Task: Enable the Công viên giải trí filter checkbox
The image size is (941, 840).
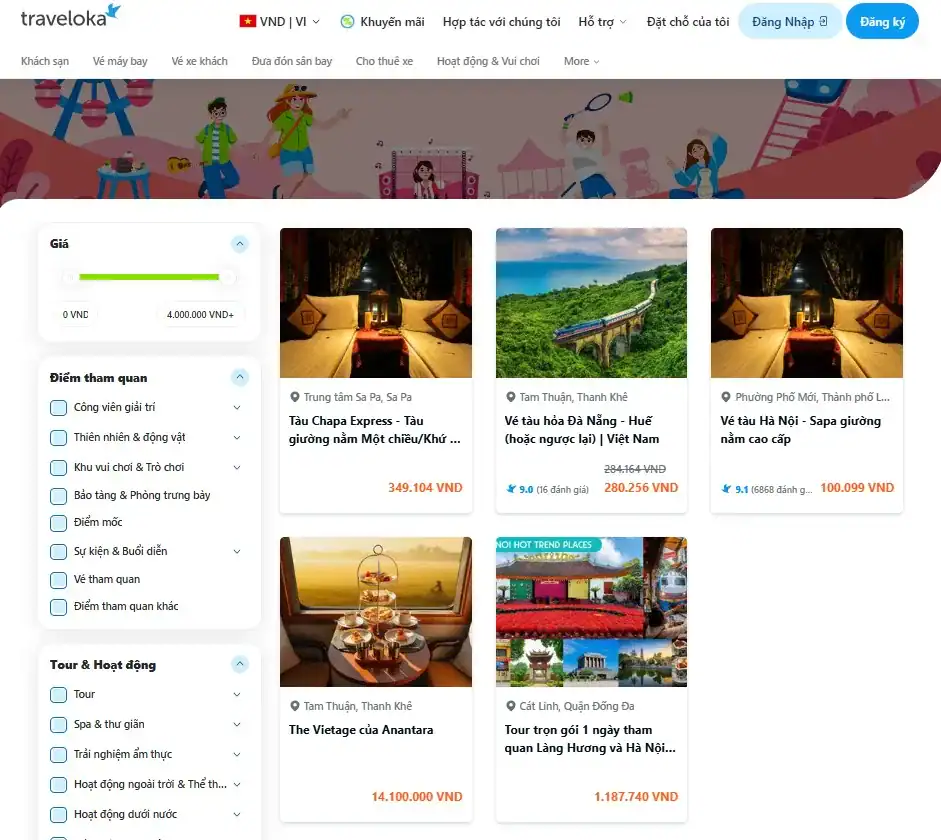Action: coord(58,408)
